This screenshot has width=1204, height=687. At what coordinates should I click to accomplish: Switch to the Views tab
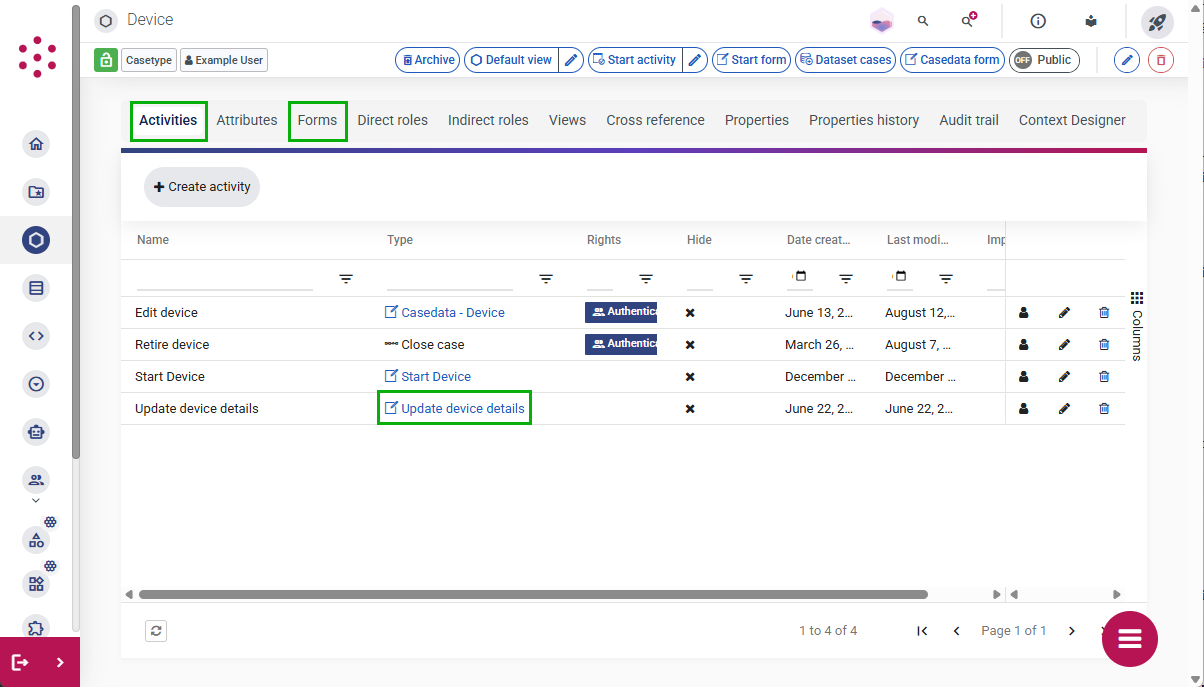coord(567,120)
